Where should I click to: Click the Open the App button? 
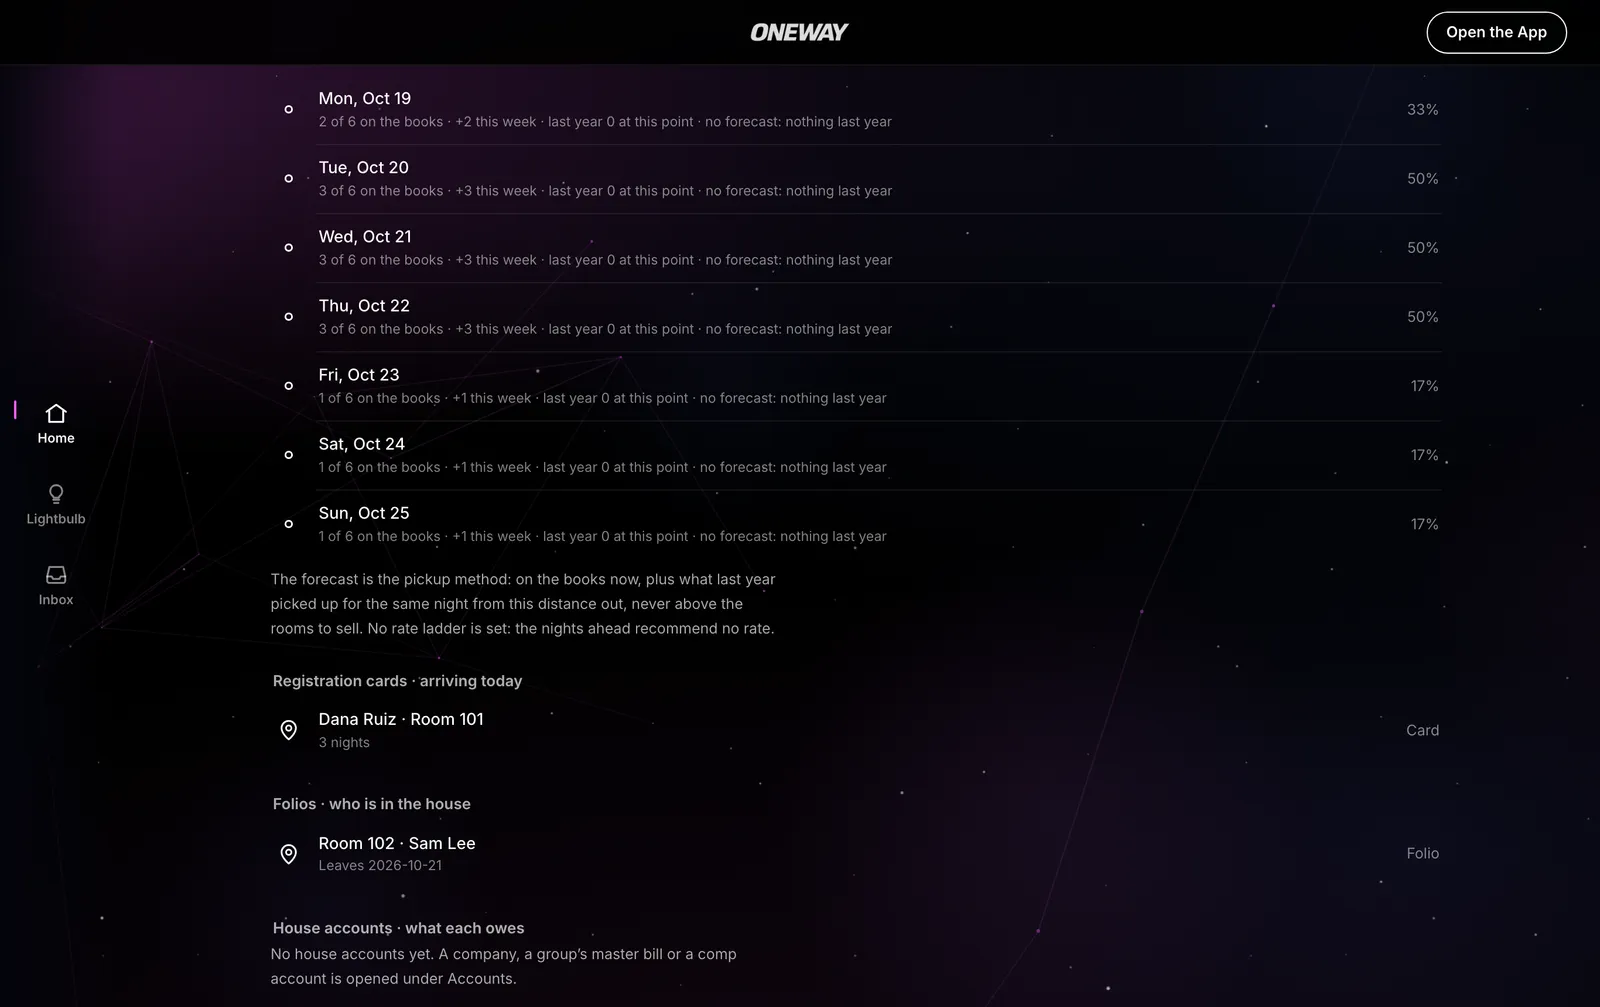pos(1496,32)
